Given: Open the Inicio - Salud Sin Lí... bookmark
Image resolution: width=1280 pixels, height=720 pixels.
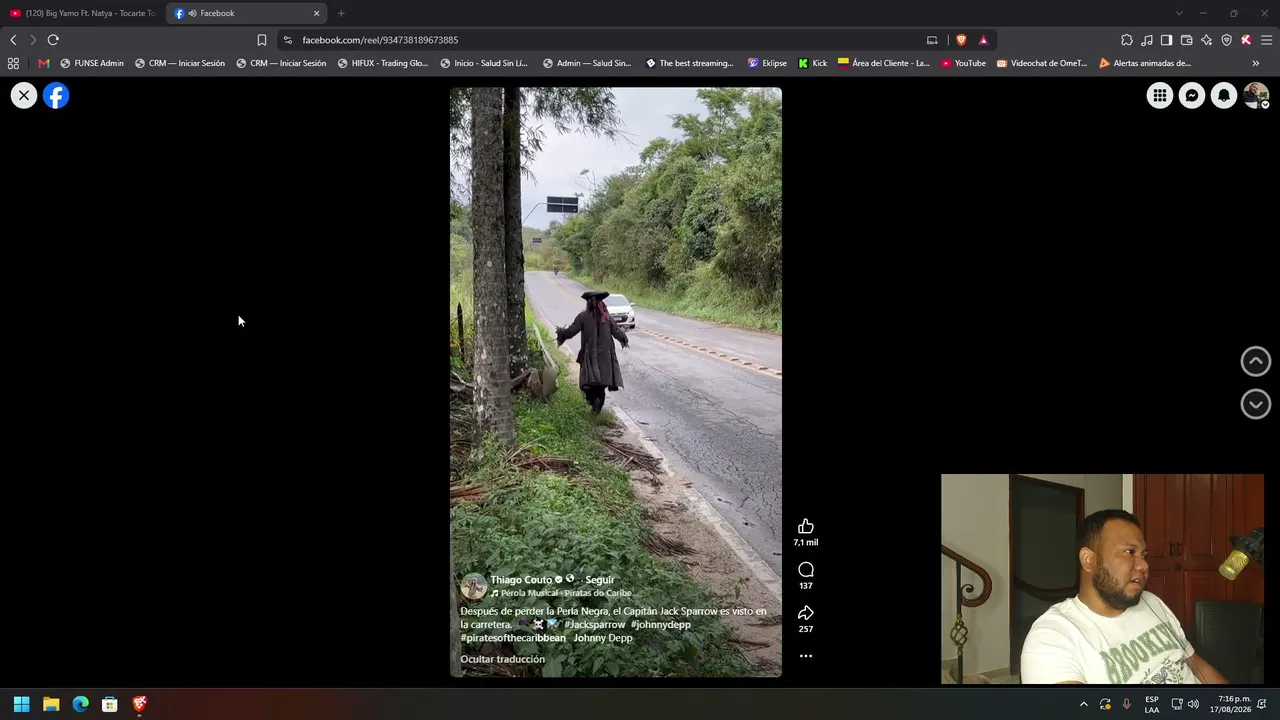Looking at the screenshot, I should 484,63.
